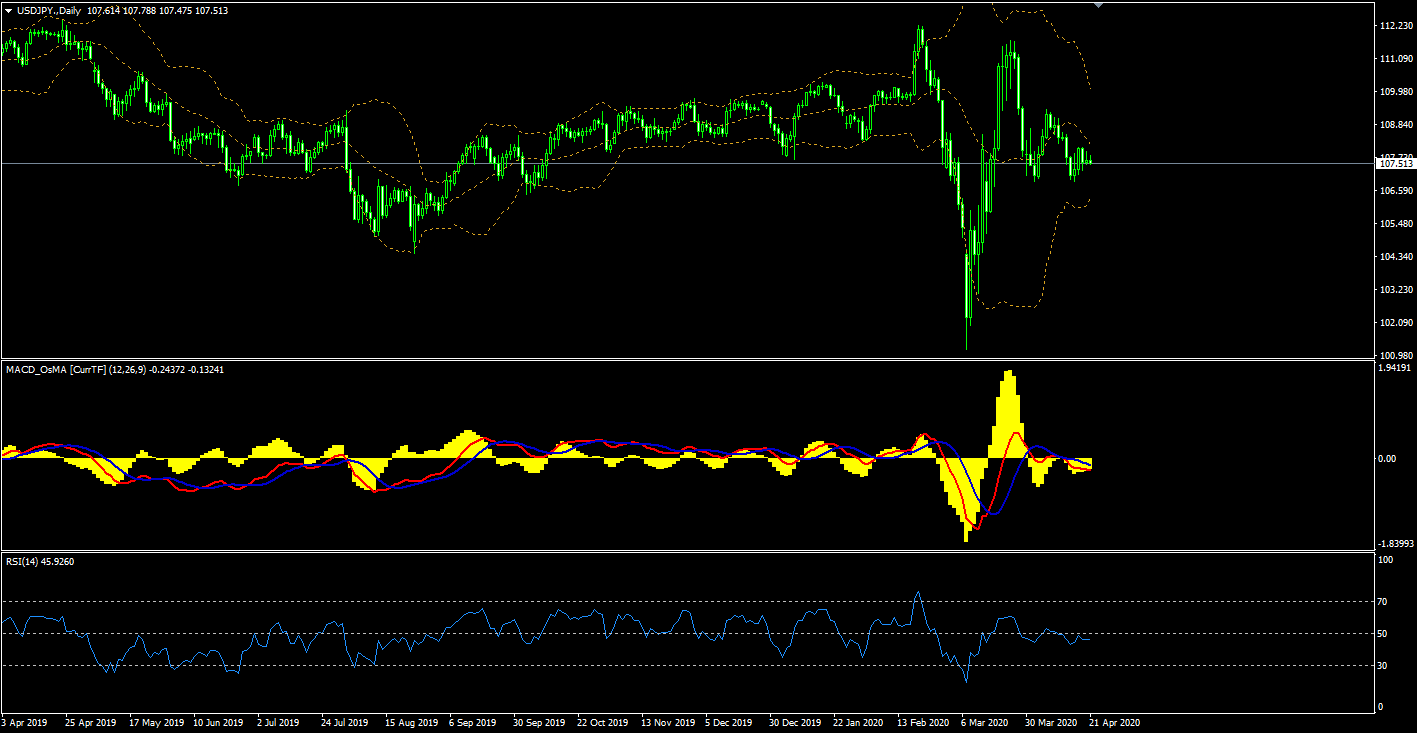Click the 6 Mar 2020 date label
This screenshot has height=733, width=1417.
pyautogui.click(x=984, y=722)
